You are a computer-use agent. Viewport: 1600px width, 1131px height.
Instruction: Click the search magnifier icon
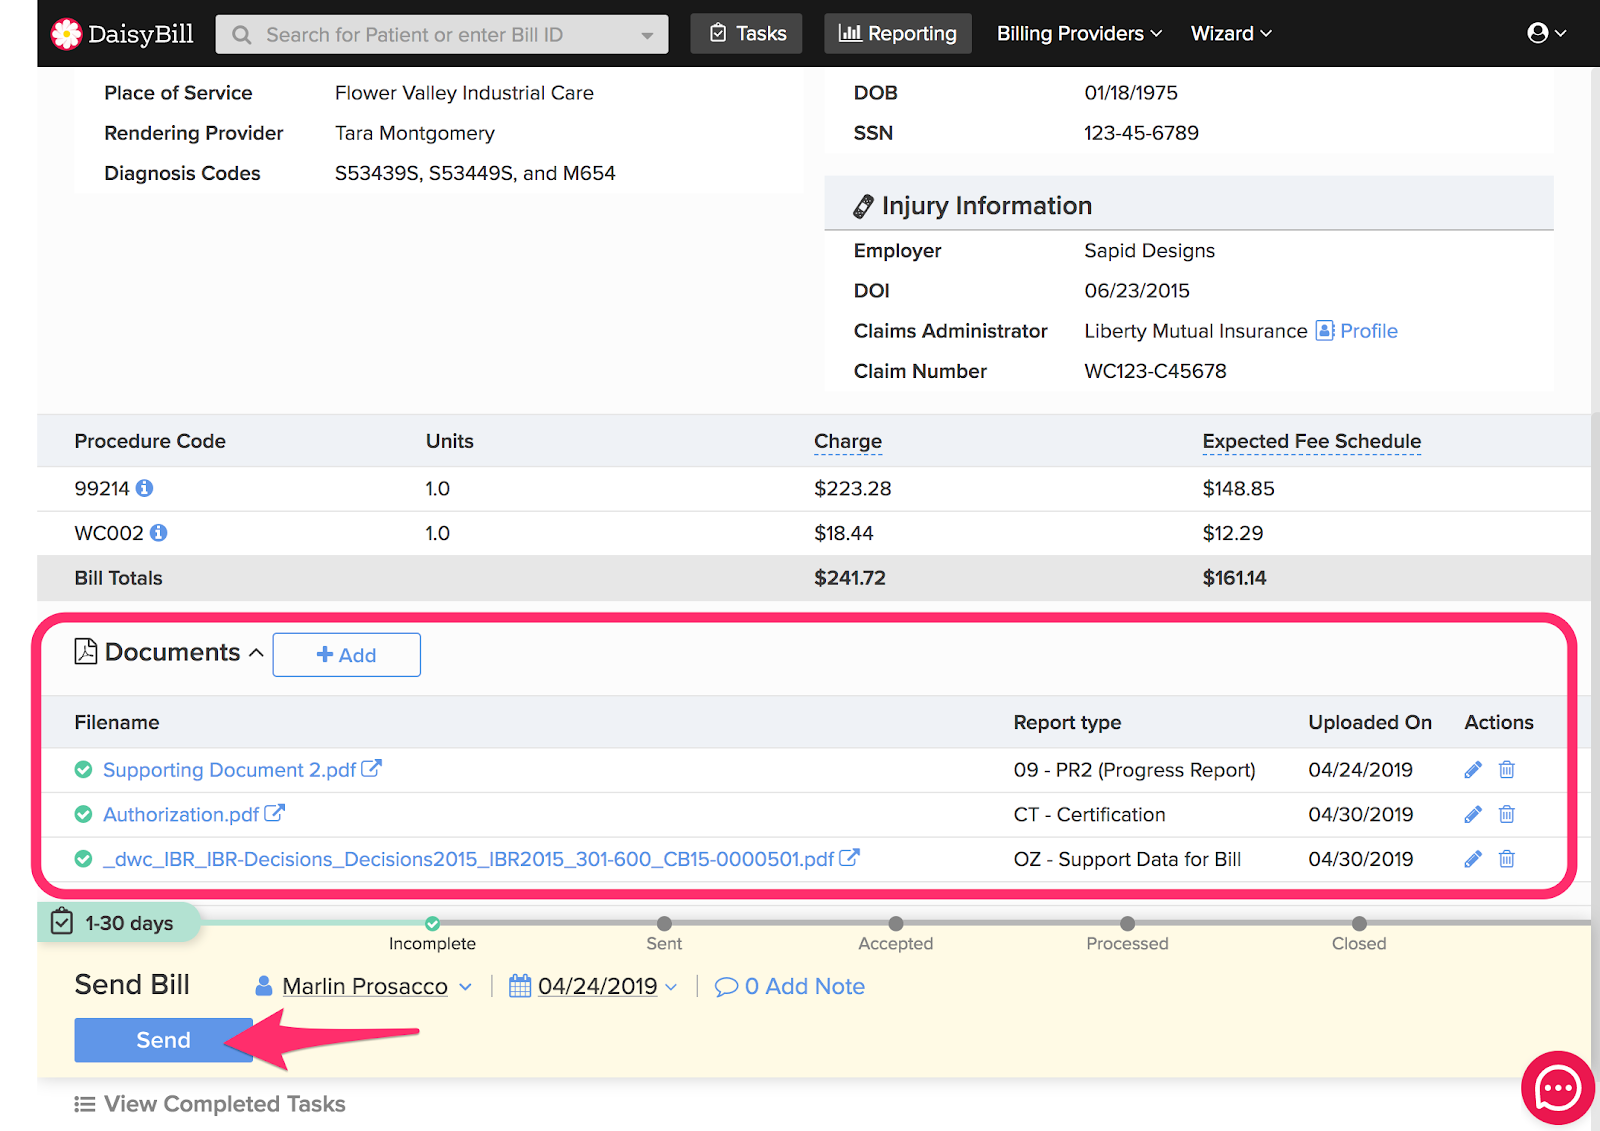241,35
